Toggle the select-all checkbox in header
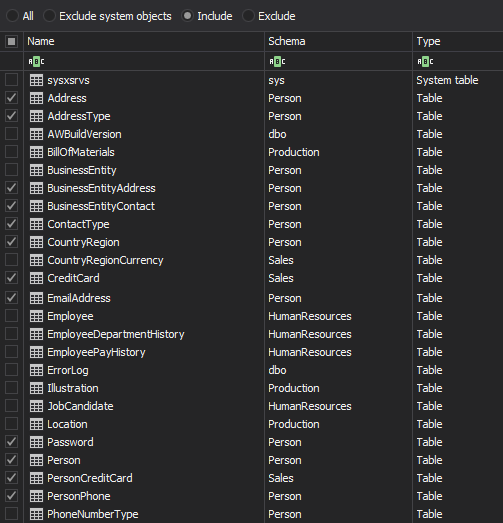503x523 pixels. (12, 41)
